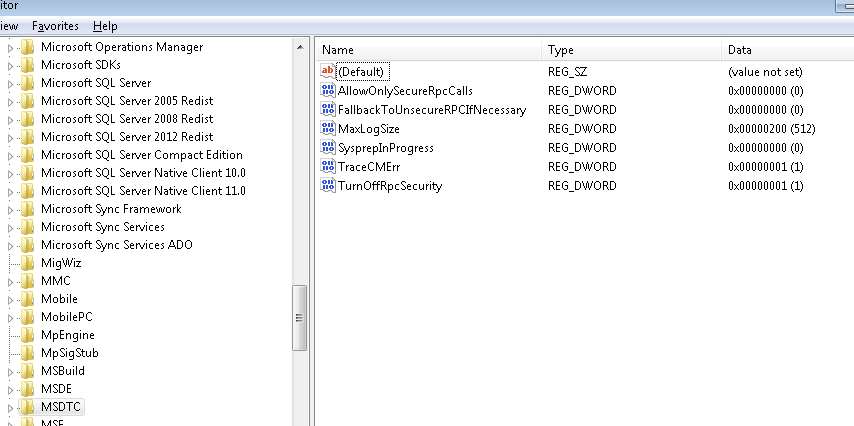Click DWORD icon of TraceCMErr
The image size is (854, 426).
coord(328,166)
